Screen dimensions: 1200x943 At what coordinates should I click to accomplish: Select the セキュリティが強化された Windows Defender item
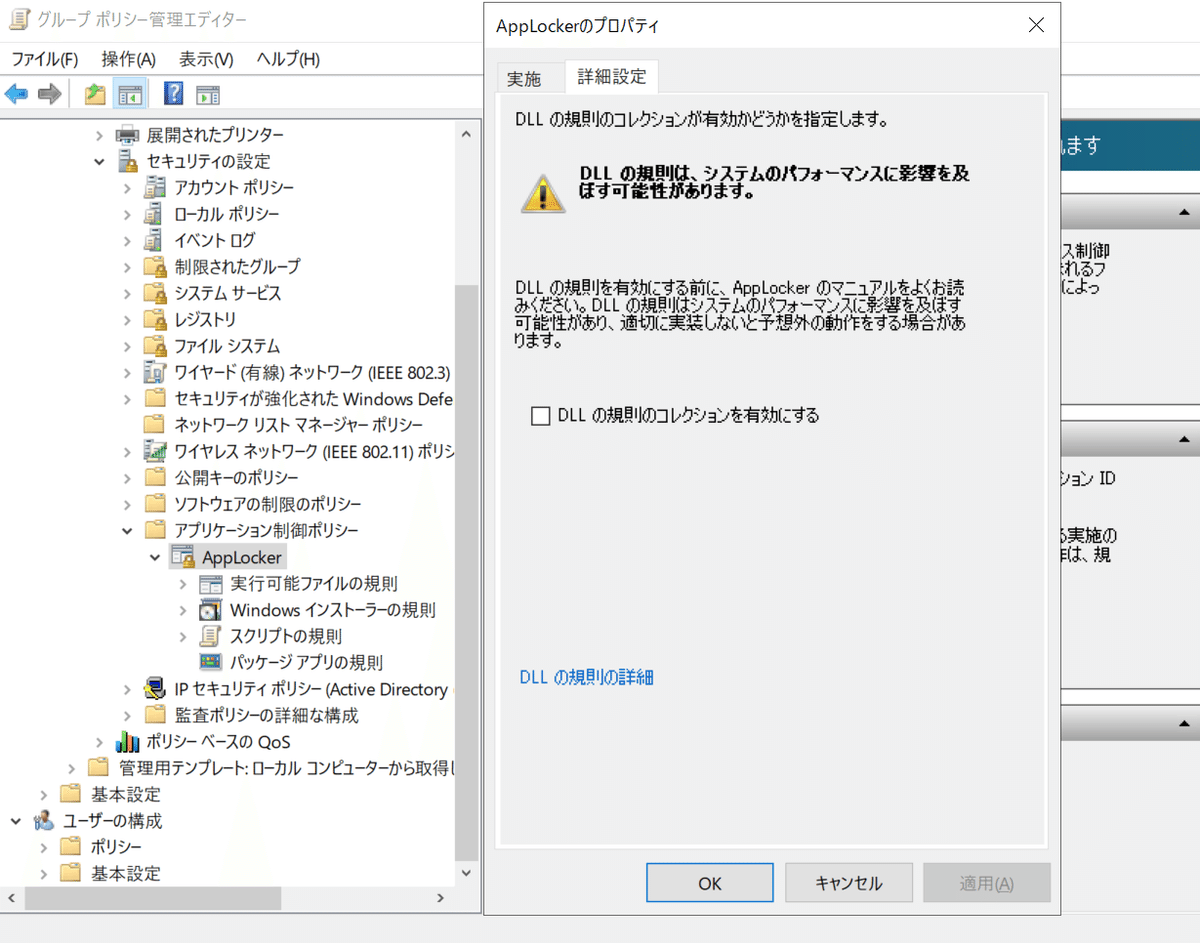point(314,398)
